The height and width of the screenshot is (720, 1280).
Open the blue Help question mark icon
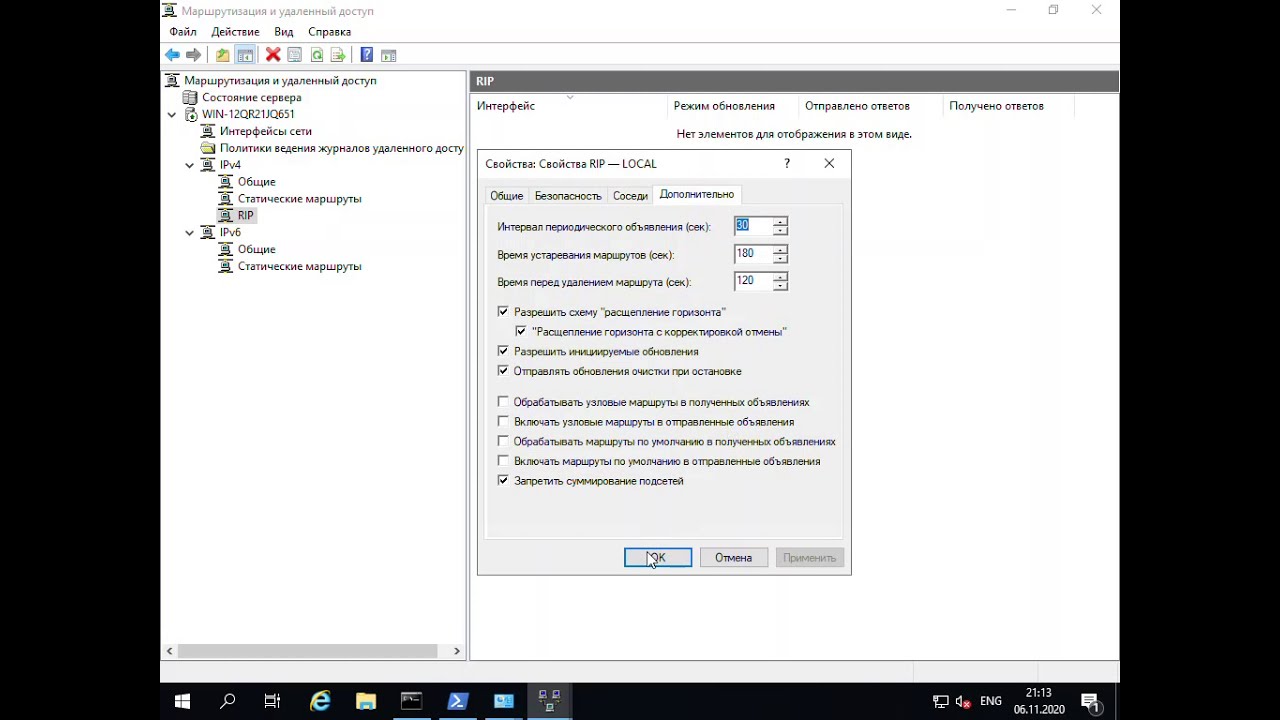[366, 55]
